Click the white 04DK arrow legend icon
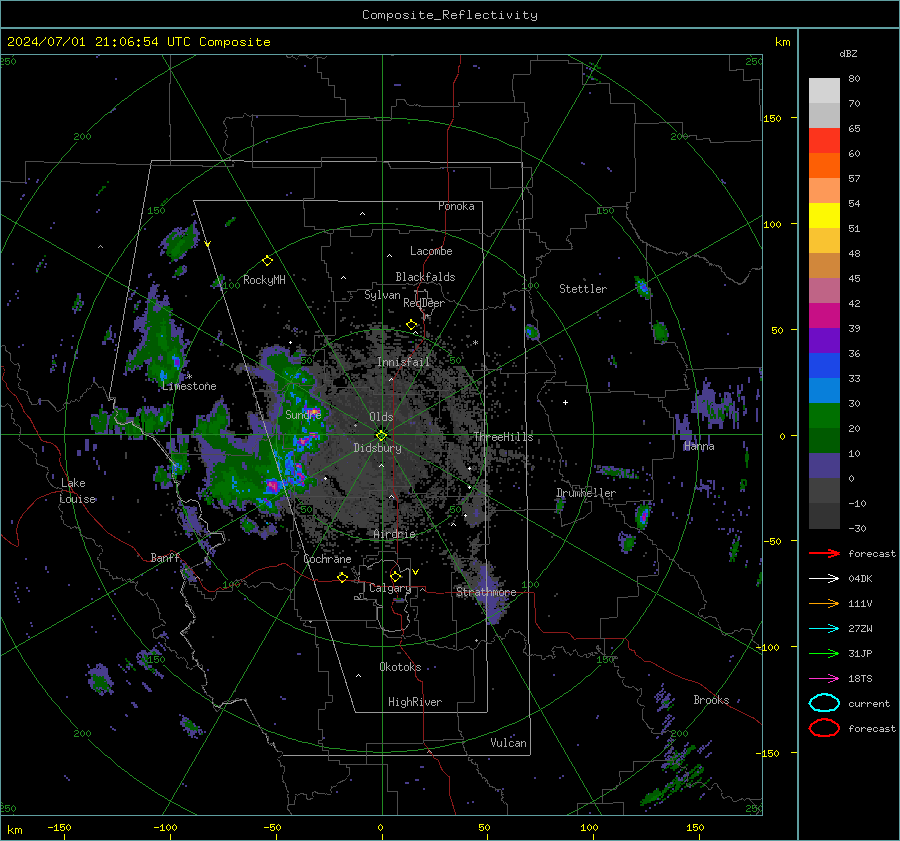The width and height of the screenshot is (900, 841). 824,579
